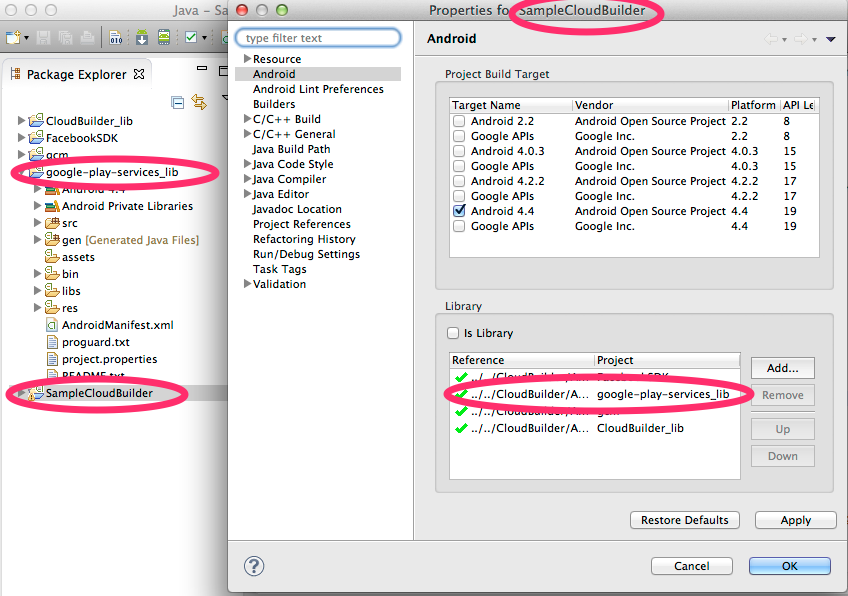Select Builders in properties list
848x596 pixels.
coord(274,104)
